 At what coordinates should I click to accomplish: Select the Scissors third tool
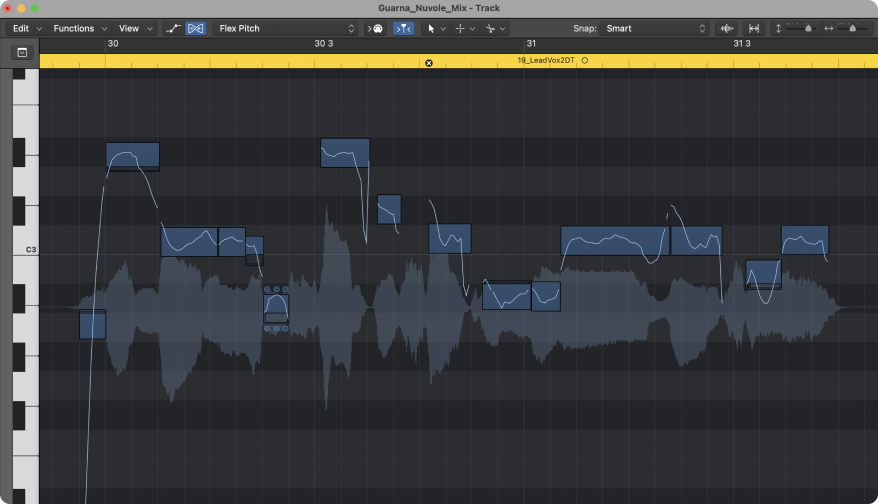click(x=491, y=29)
